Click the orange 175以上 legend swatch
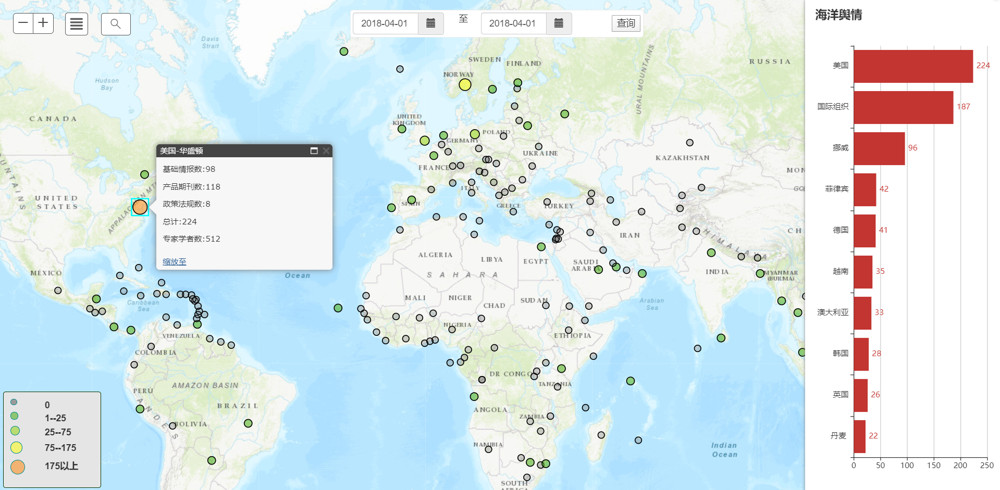1000x490 pixels. coord(16,466)
